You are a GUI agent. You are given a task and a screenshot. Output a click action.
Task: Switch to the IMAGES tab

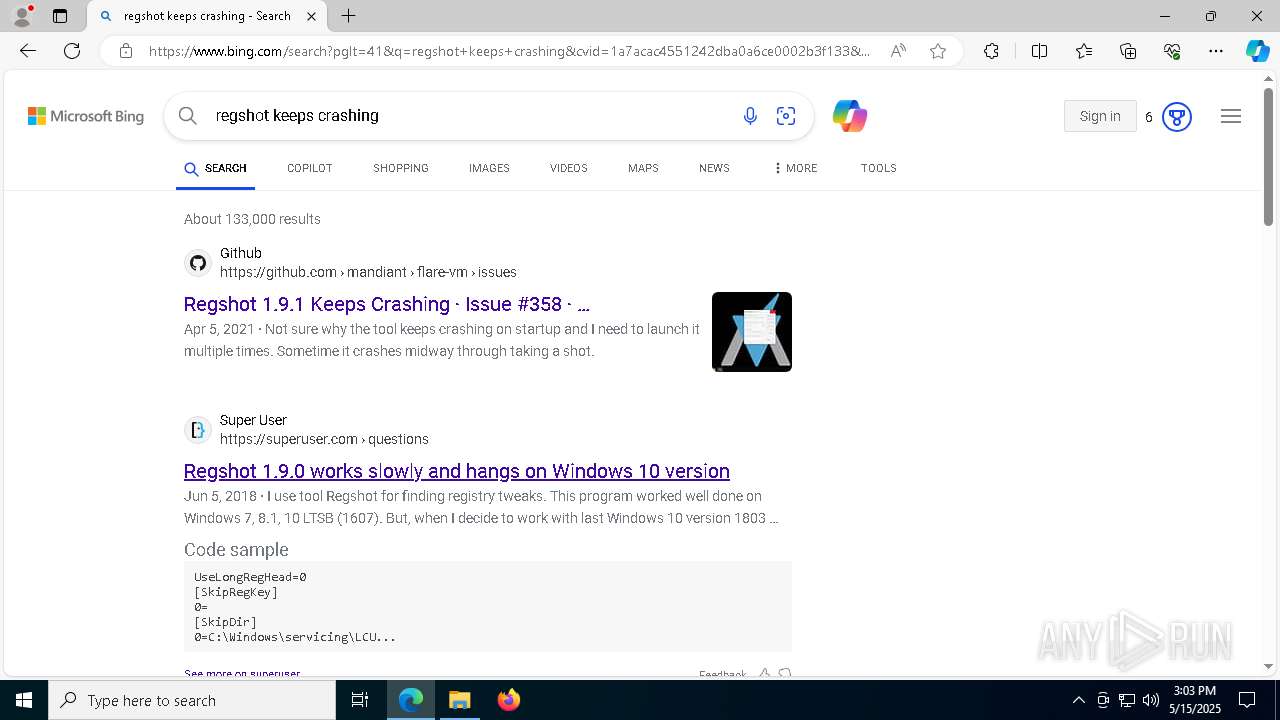(489, 168)
